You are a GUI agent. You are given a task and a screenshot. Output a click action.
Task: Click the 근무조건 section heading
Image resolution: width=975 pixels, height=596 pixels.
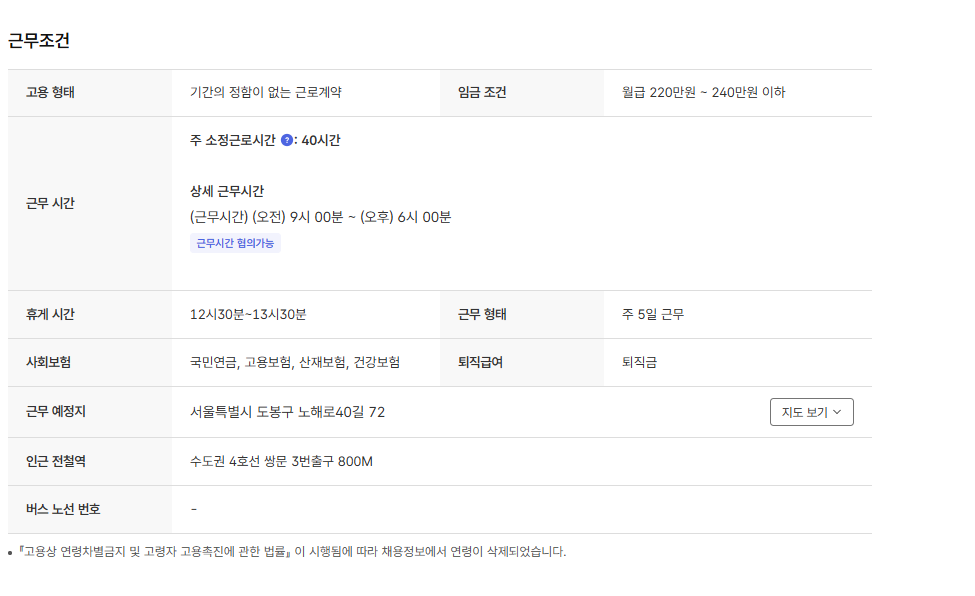(39, 41)
